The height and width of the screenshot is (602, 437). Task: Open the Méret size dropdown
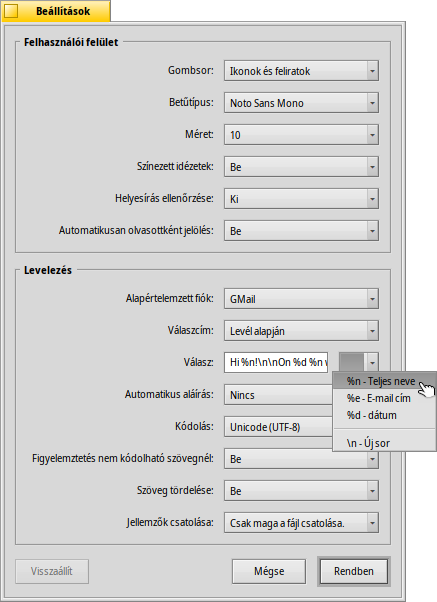pyautogui.click(x=301, y=135)
